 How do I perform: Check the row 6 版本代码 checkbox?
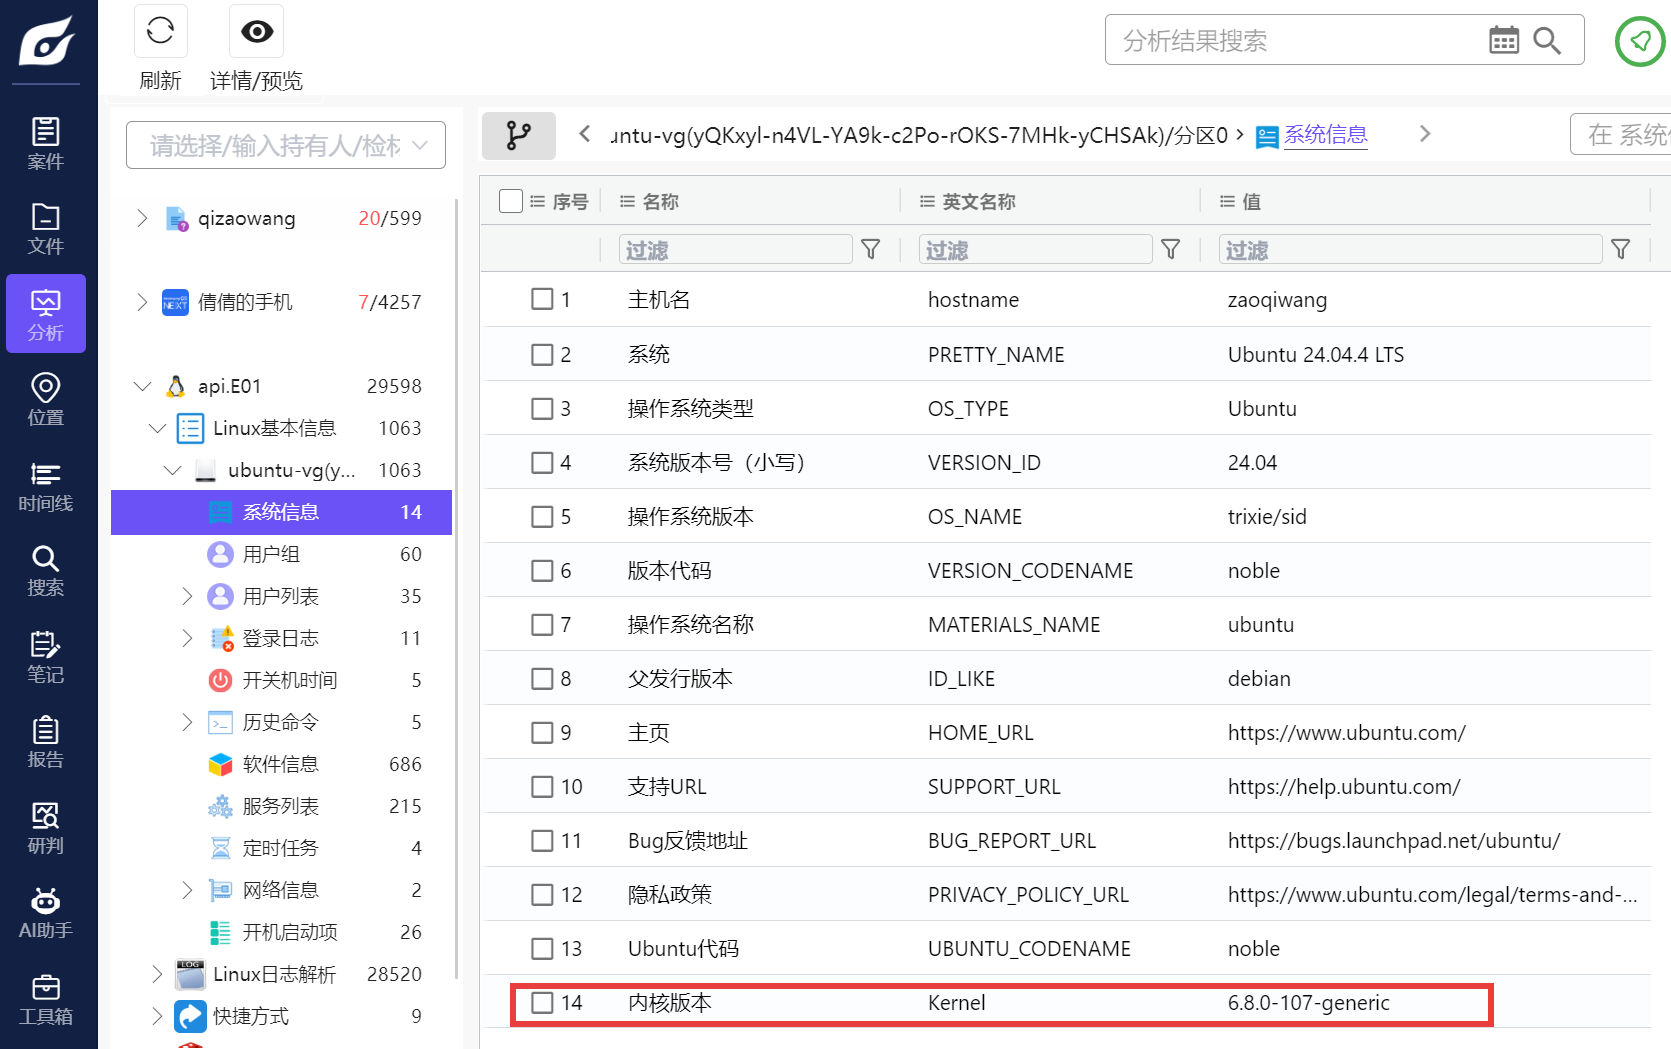[542, 570]
